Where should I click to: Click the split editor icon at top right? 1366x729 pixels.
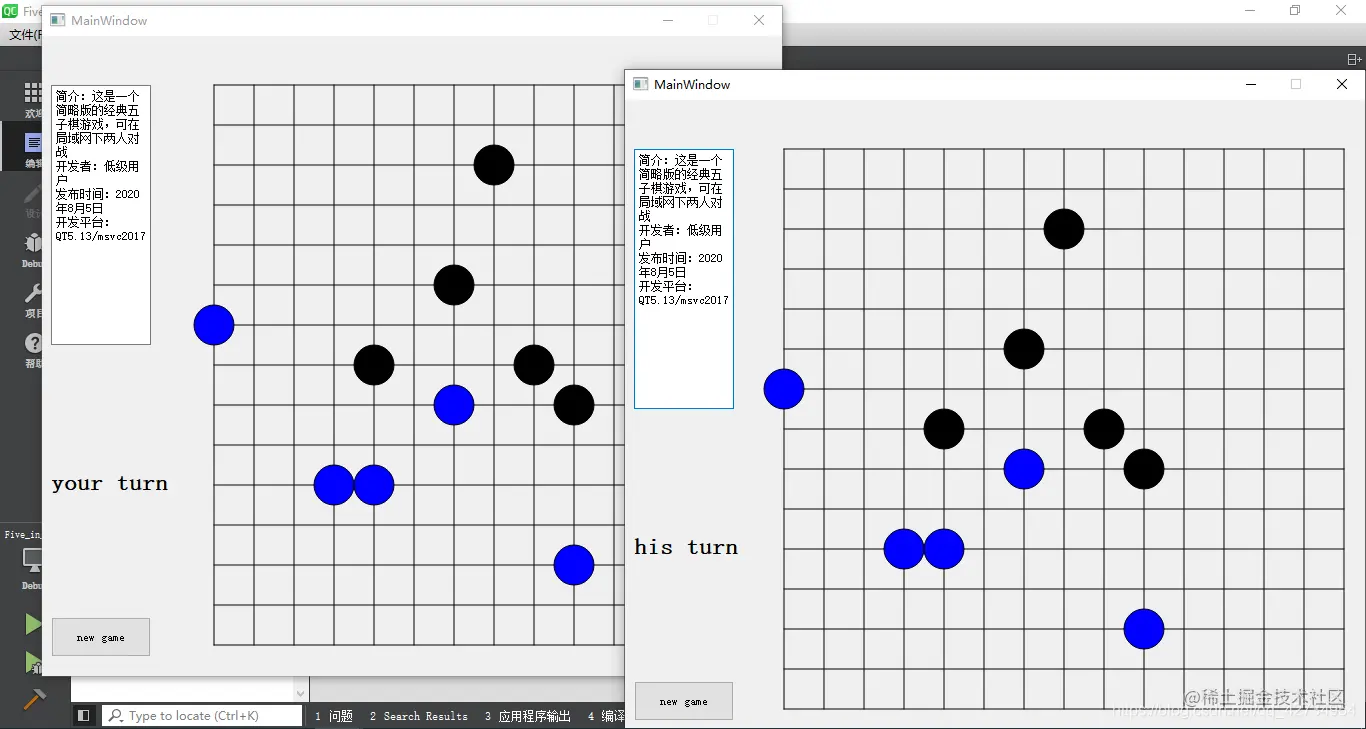point(1354,60)
